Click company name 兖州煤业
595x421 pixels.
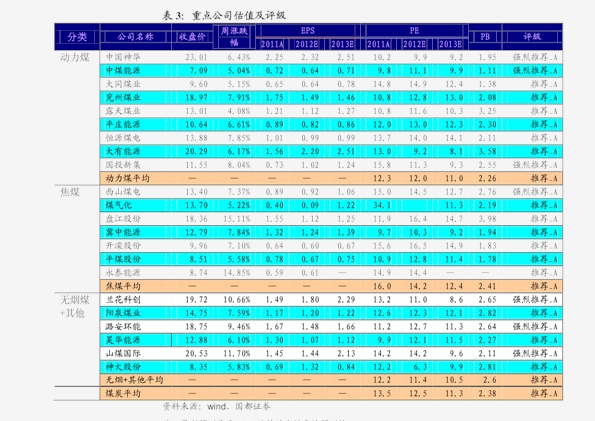pos(123,98)
